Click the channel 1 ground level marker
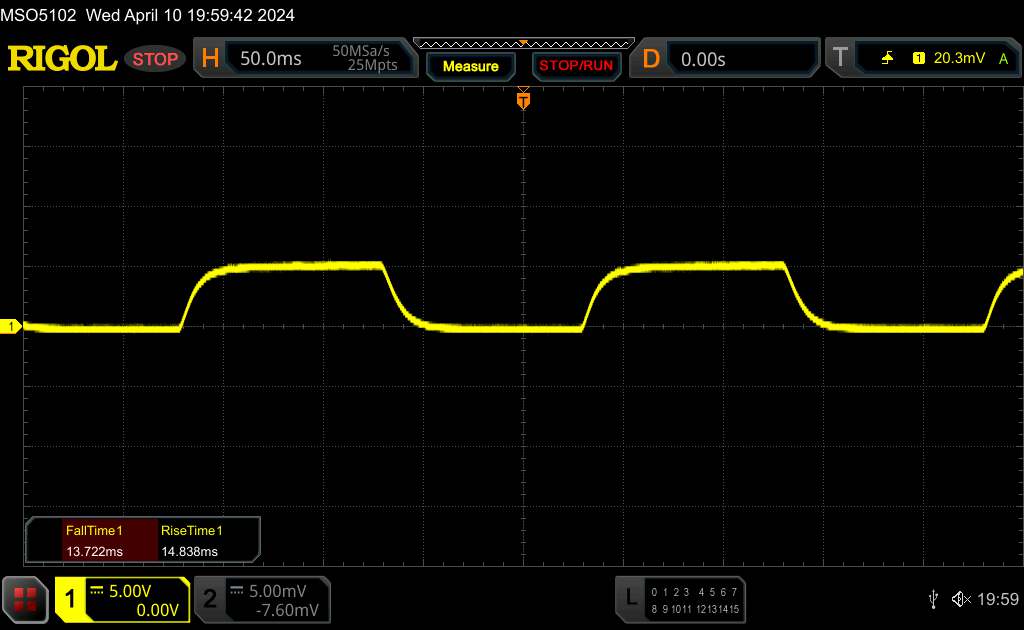The width and height of the screenshot is (1024, 630). (10, 326)
